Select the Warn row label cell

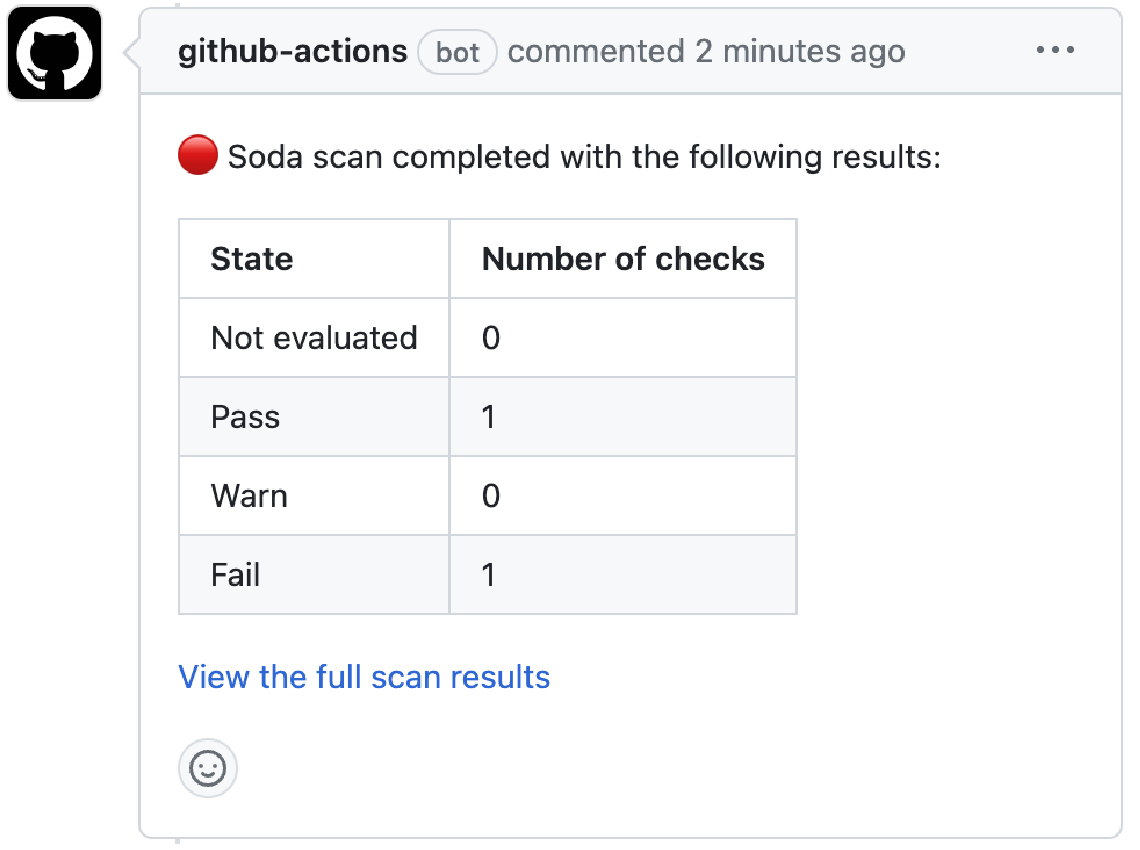[249, 496]
